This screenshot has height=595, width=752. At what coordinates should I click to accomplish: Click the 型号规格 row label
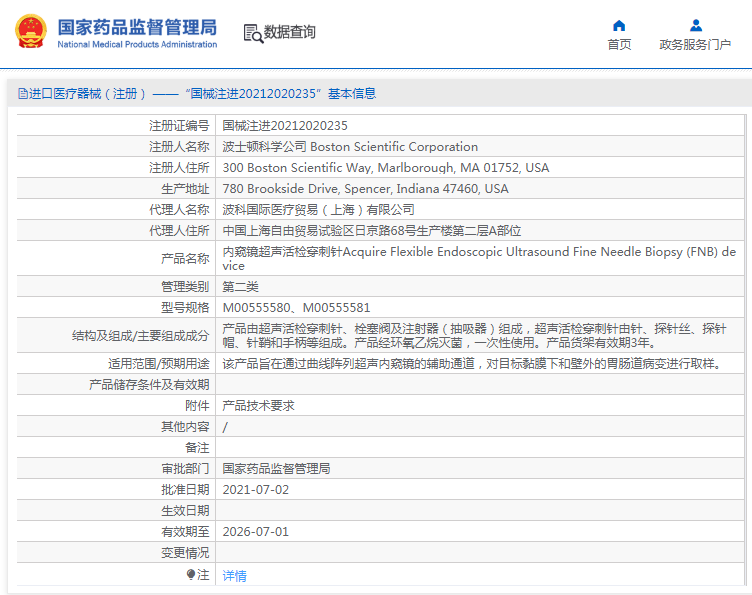185,308
